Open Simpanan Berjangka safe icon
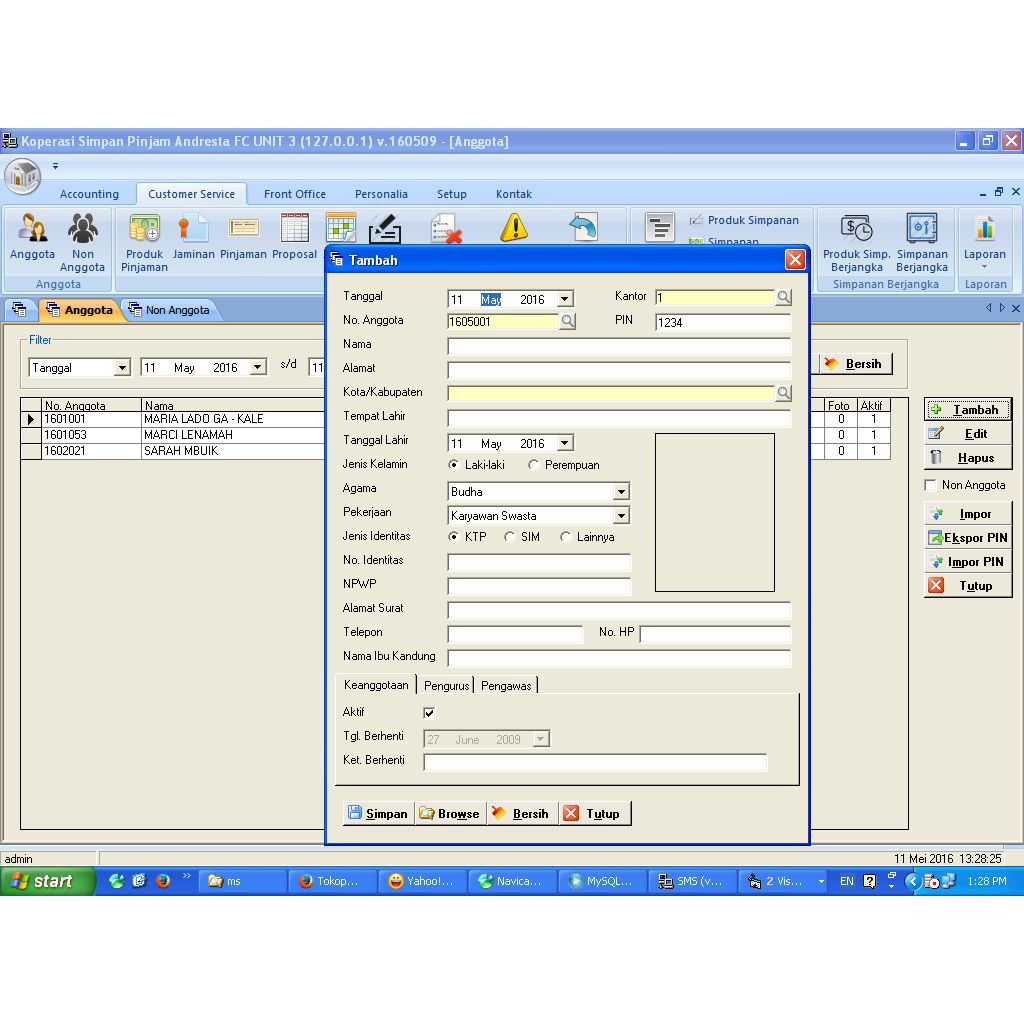 (x=921, y=242)
